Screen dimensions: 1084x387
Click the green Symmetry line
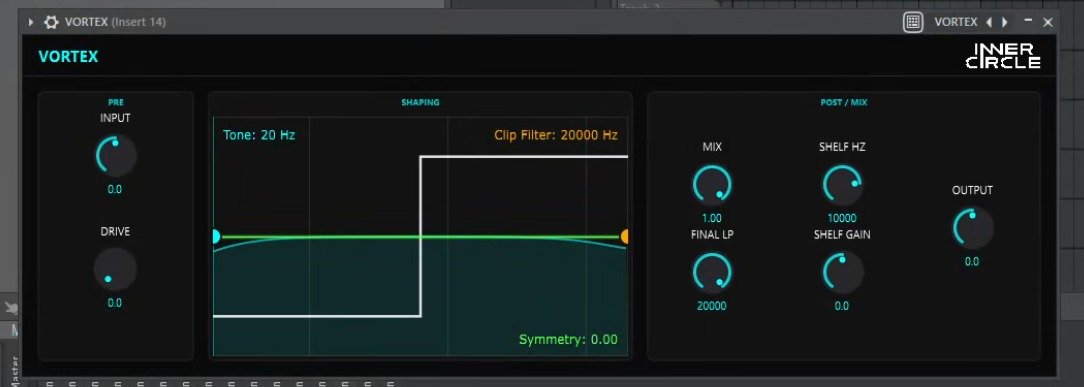pyautogui.click(x=420, y=236)
